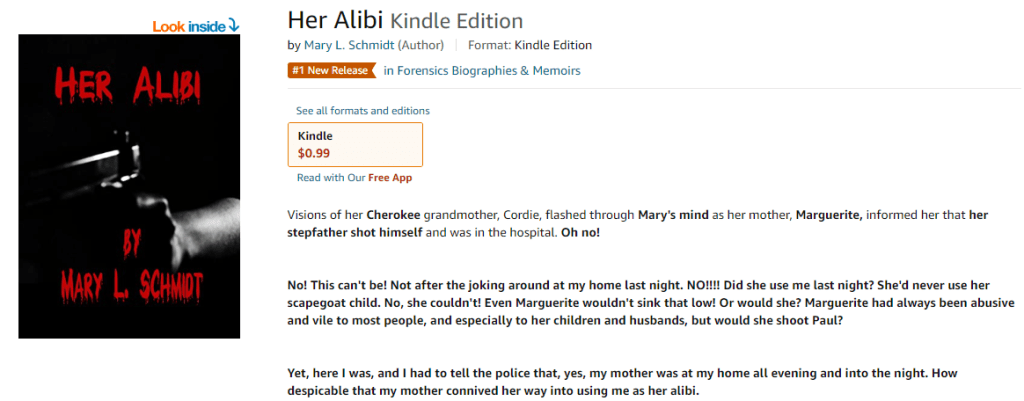Click the author name printed on the cover
1024x401 pixels.
point(128,290)
